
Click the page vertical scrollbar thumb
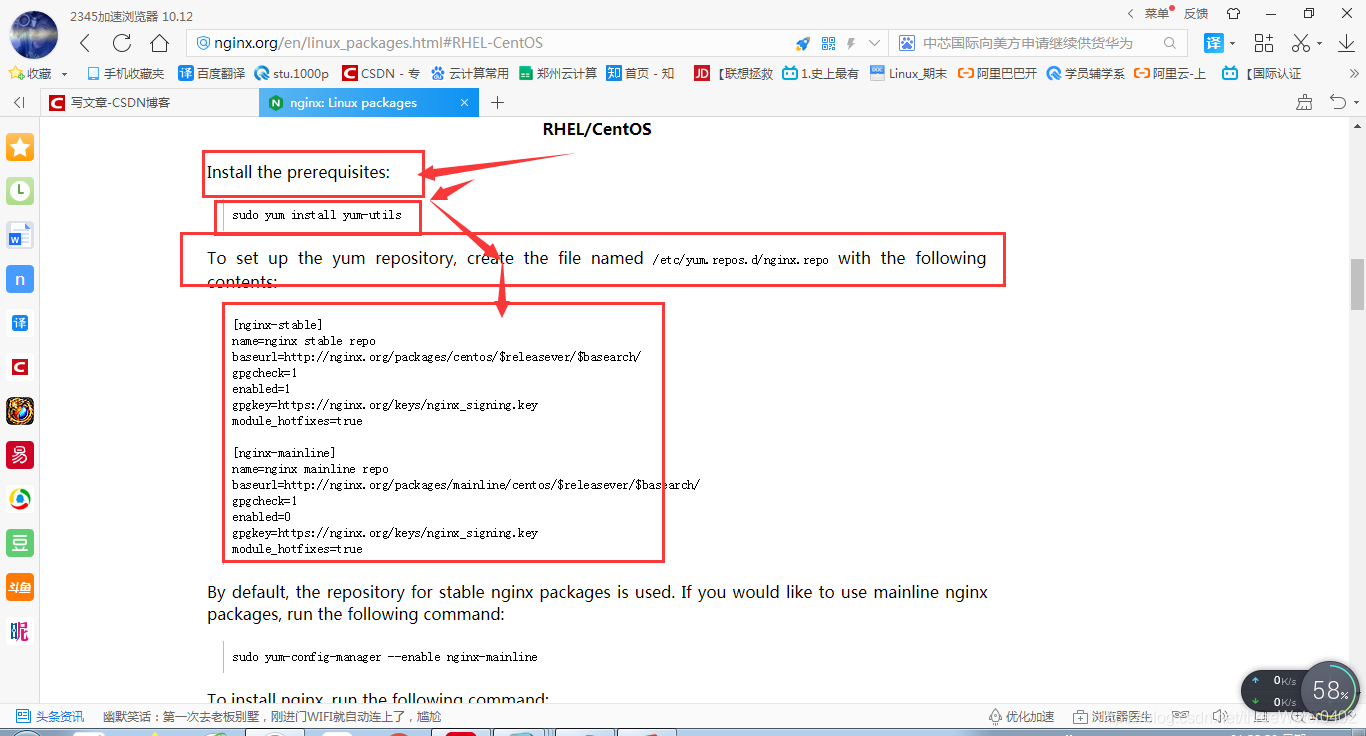(x=1357, y=284)
